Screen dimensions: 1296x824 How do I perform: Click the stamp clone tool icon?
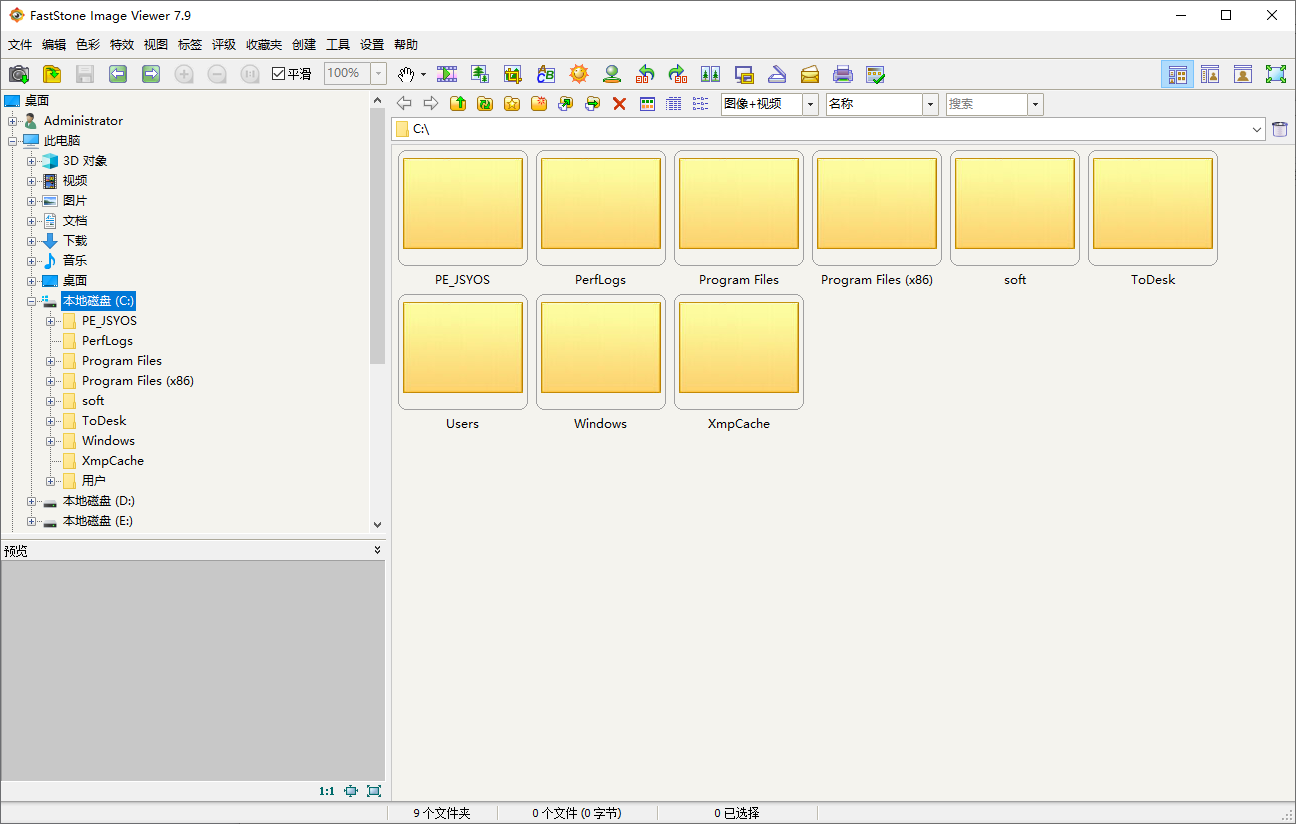point(612,74)
